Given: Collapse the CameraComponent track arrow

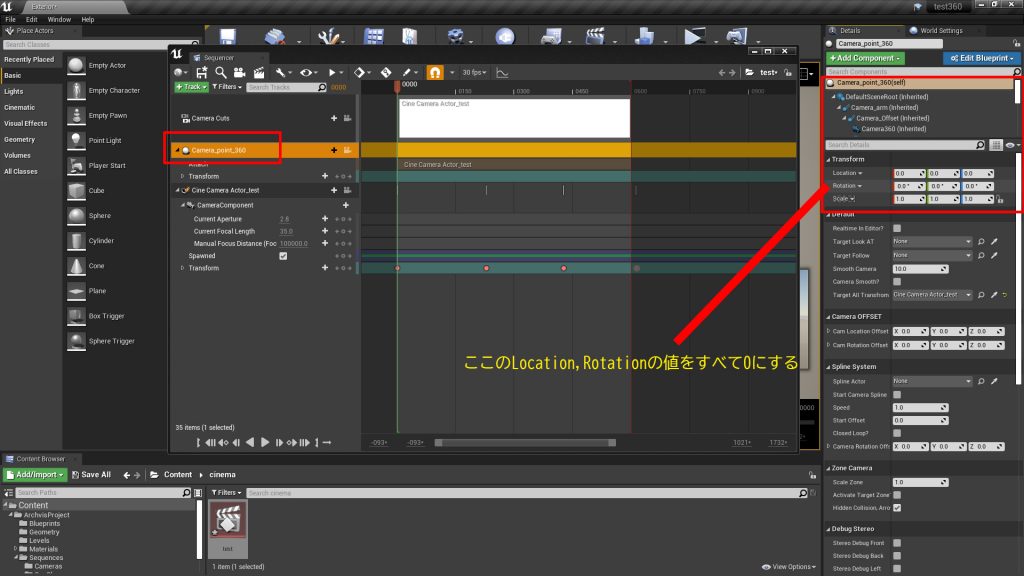Looking at the screenshot, I should 183,205.
